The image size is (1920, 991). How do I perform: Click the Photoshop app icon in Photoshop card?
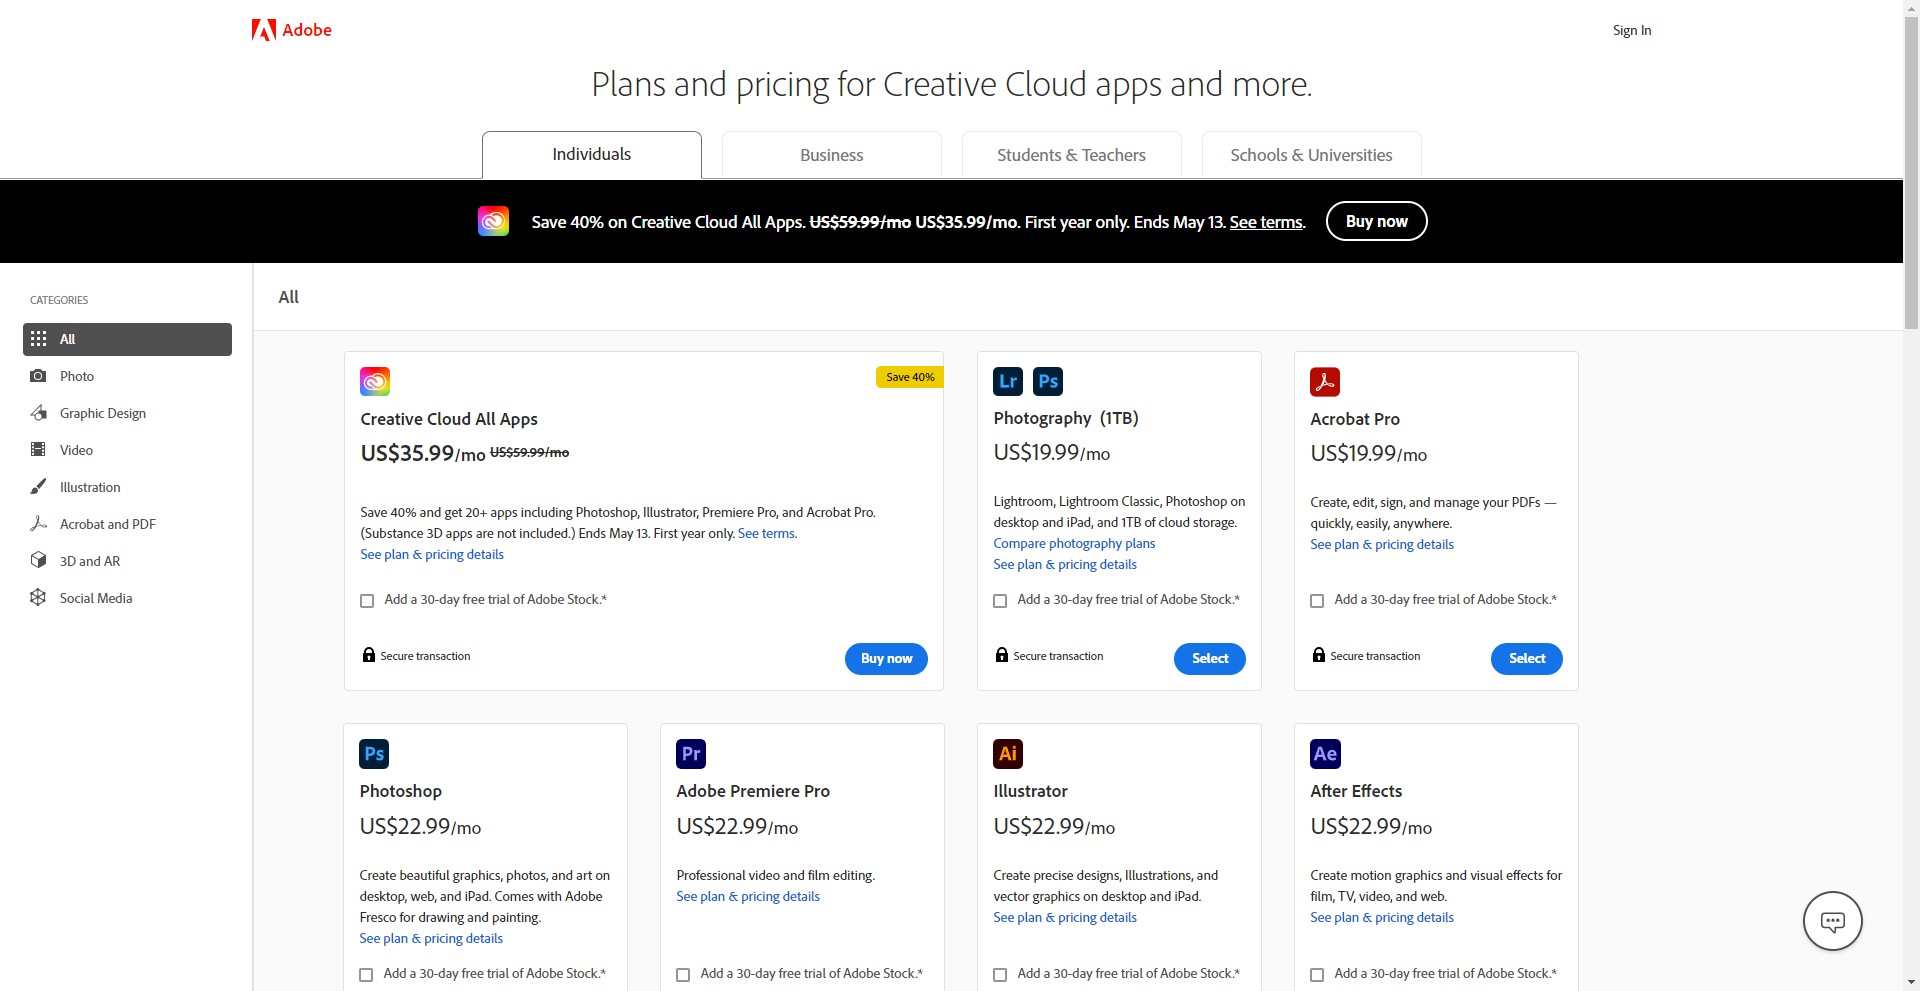click(374, 754)
